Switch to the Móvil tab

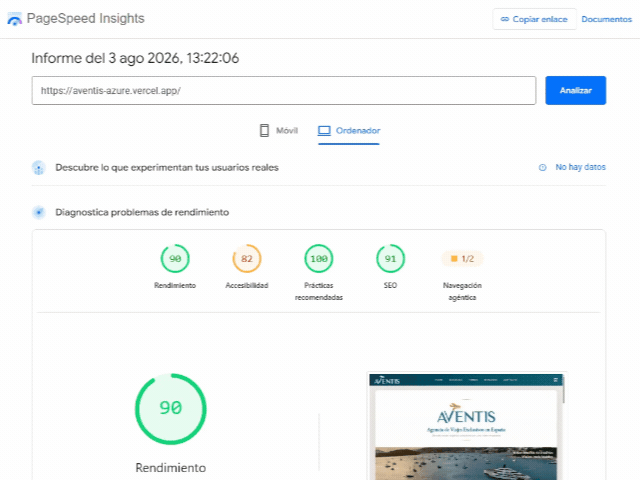[279, 131]
